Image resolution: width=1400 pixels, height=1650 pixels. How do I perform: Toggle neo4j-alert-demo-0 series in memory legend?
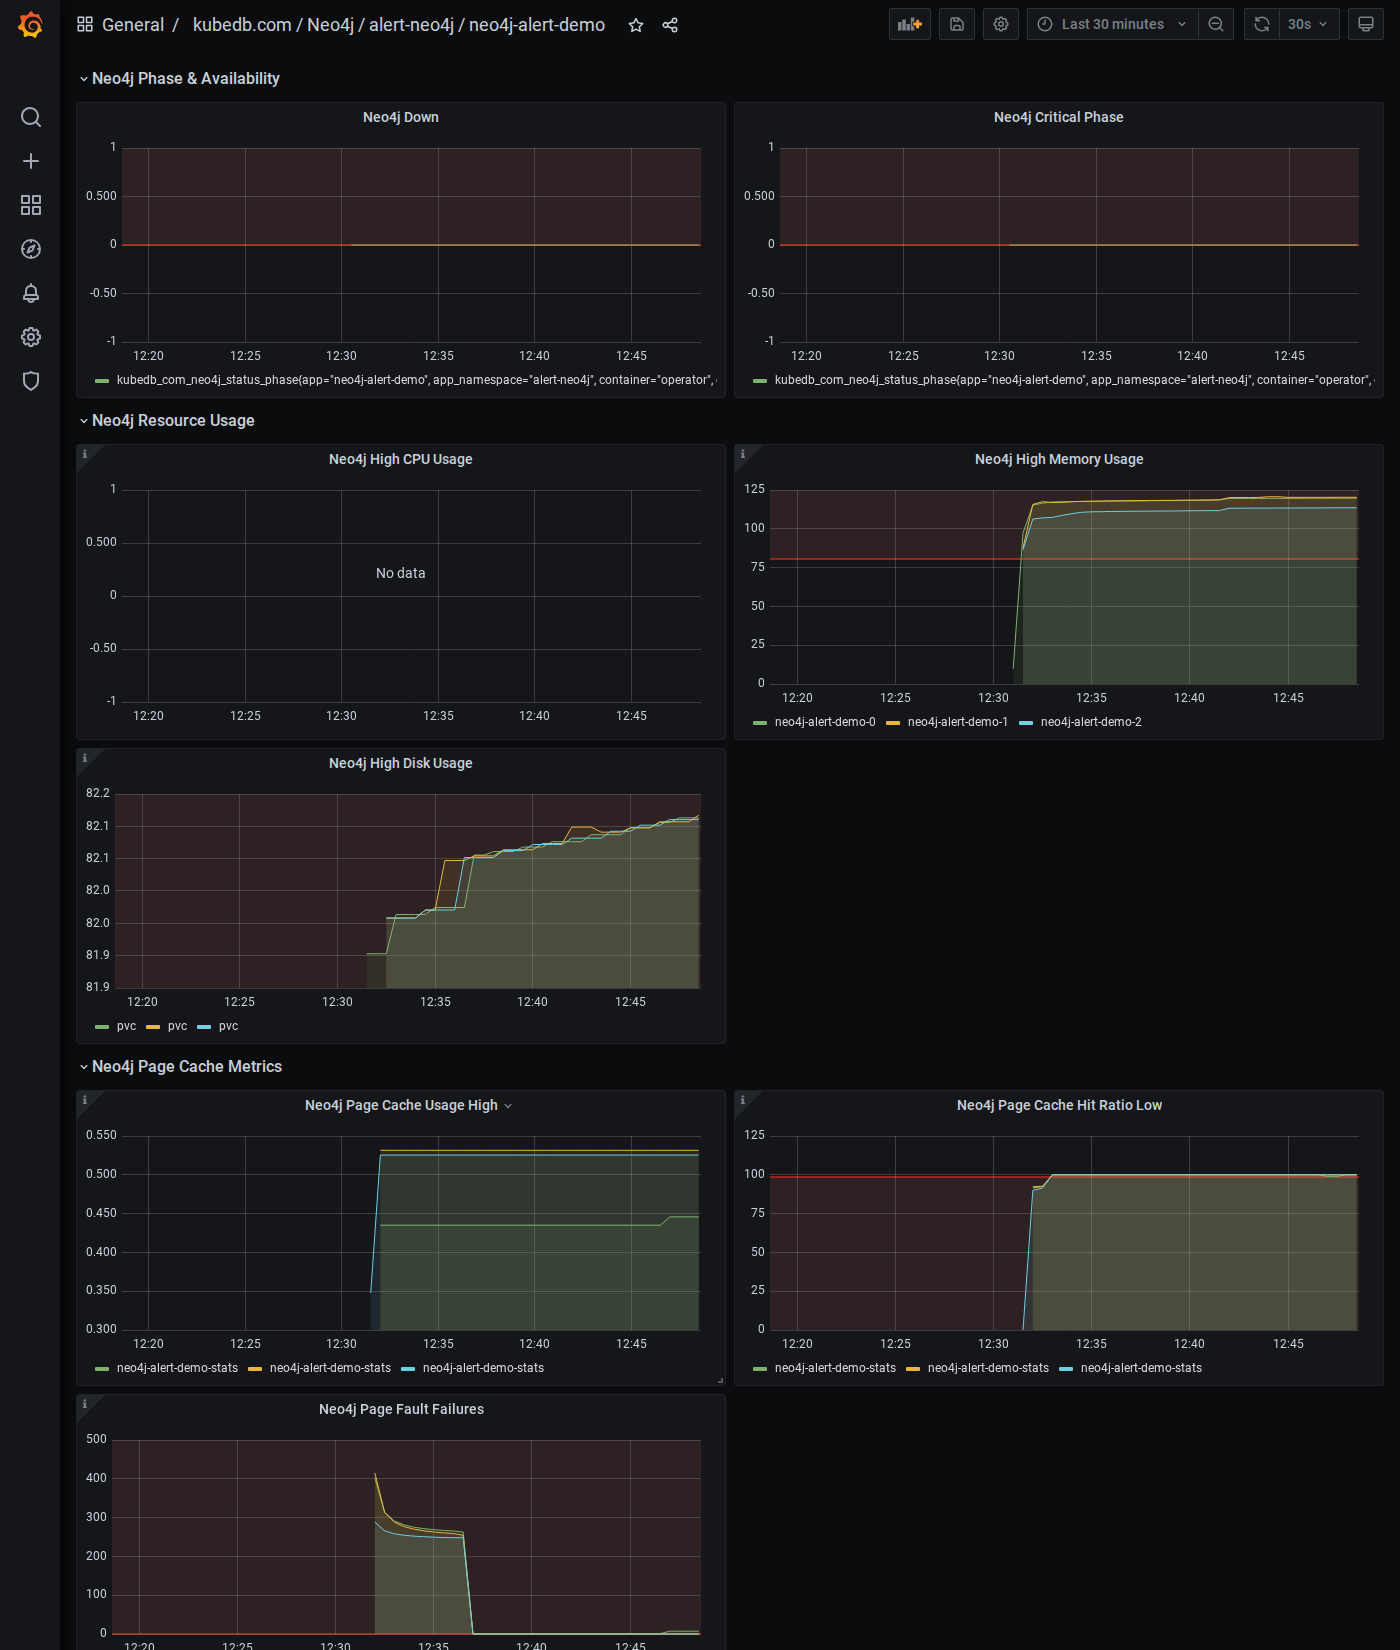pos(825,722)
